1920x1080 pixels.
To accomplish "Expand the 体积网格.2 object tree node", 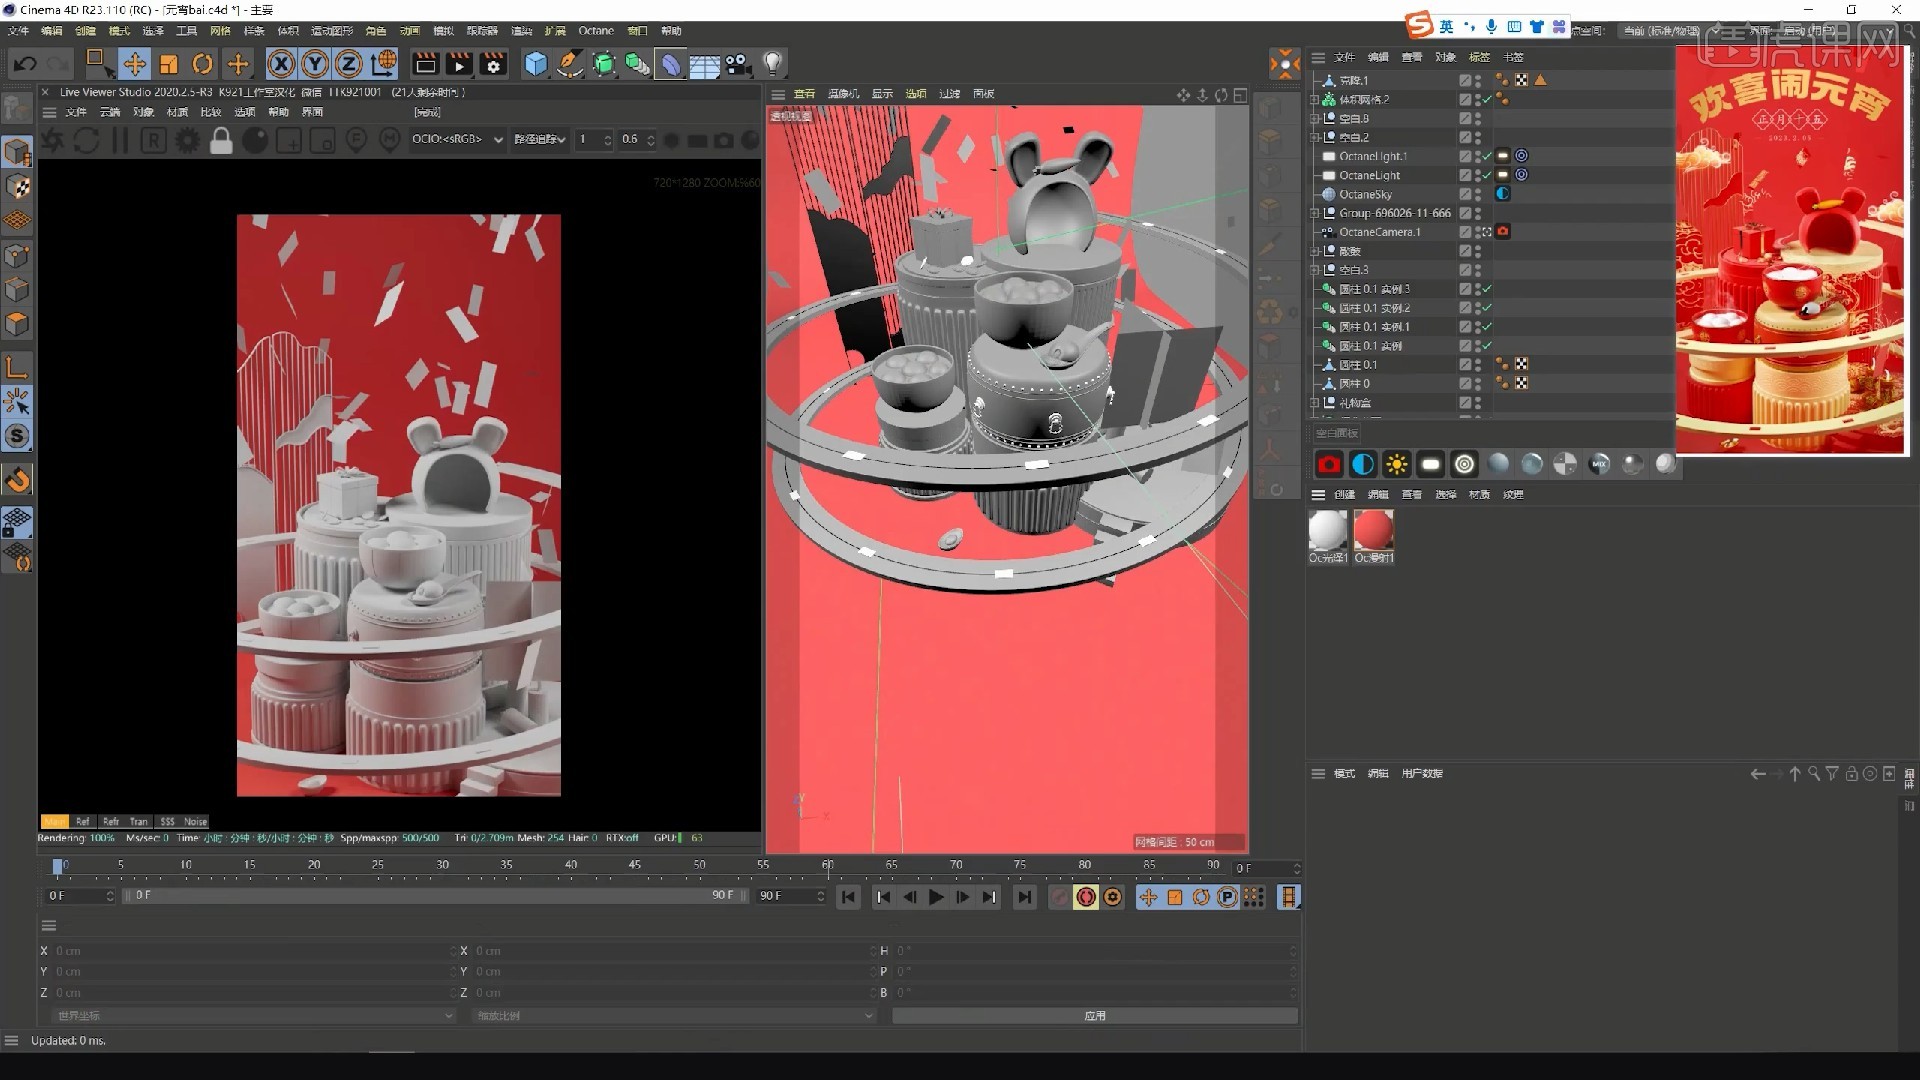I will pyautogui.click(x=1315, y=100).
